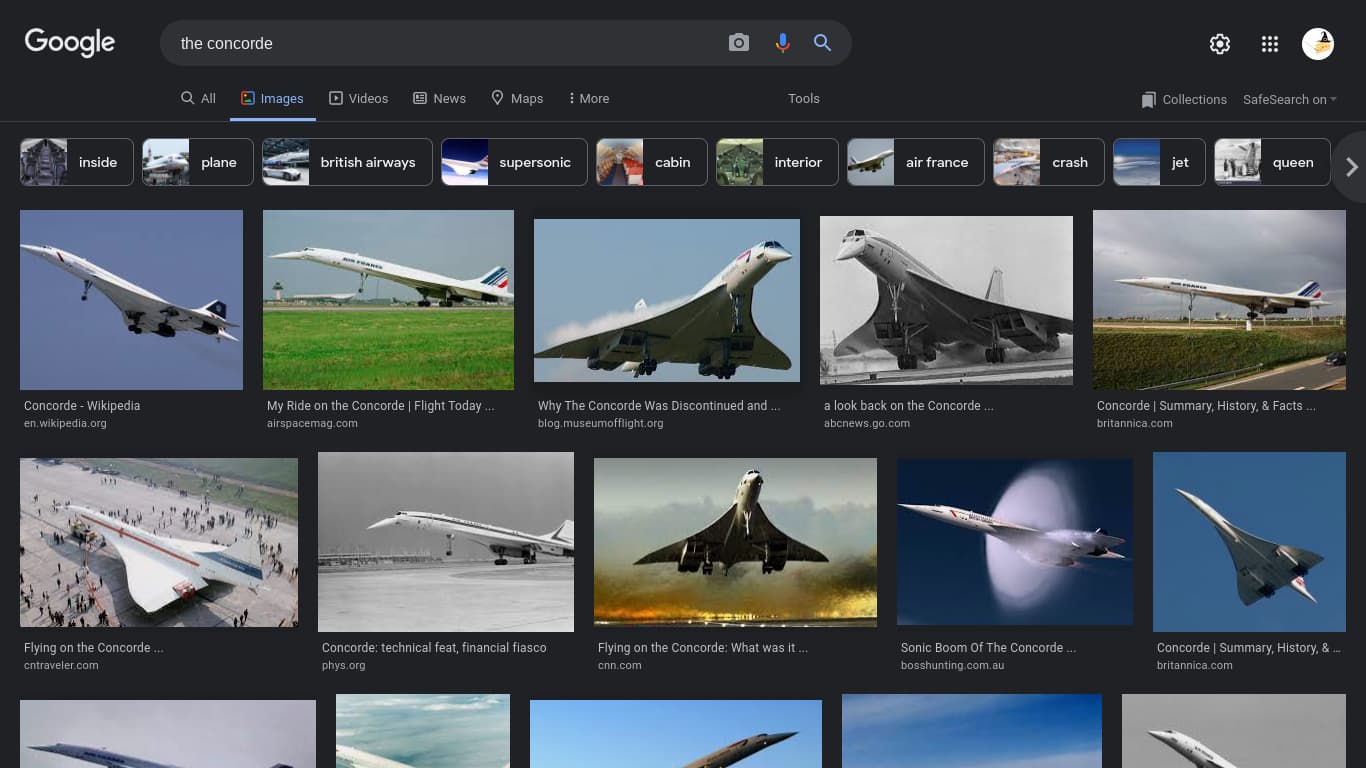This screenshot has height=768, width=1366.
Task: Filter by the "queen" chip
Action: tap(1272, 162)
